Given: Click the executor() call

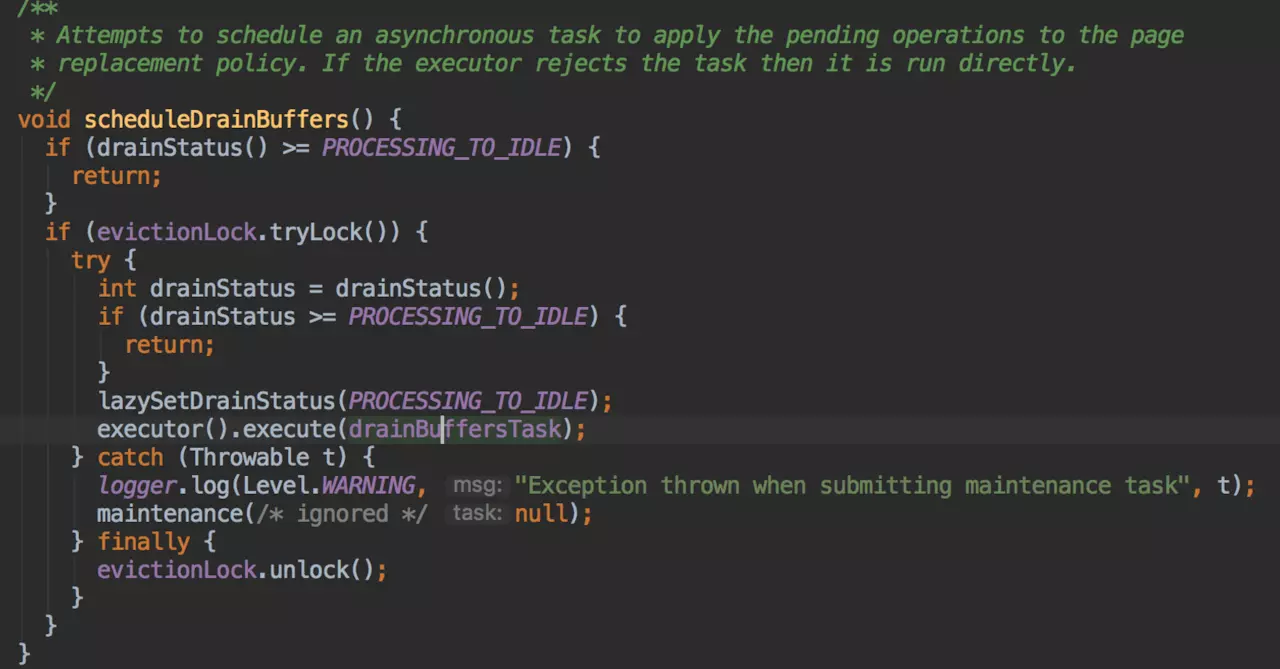Looking at the screenshot, I should [x=163, y=429].
